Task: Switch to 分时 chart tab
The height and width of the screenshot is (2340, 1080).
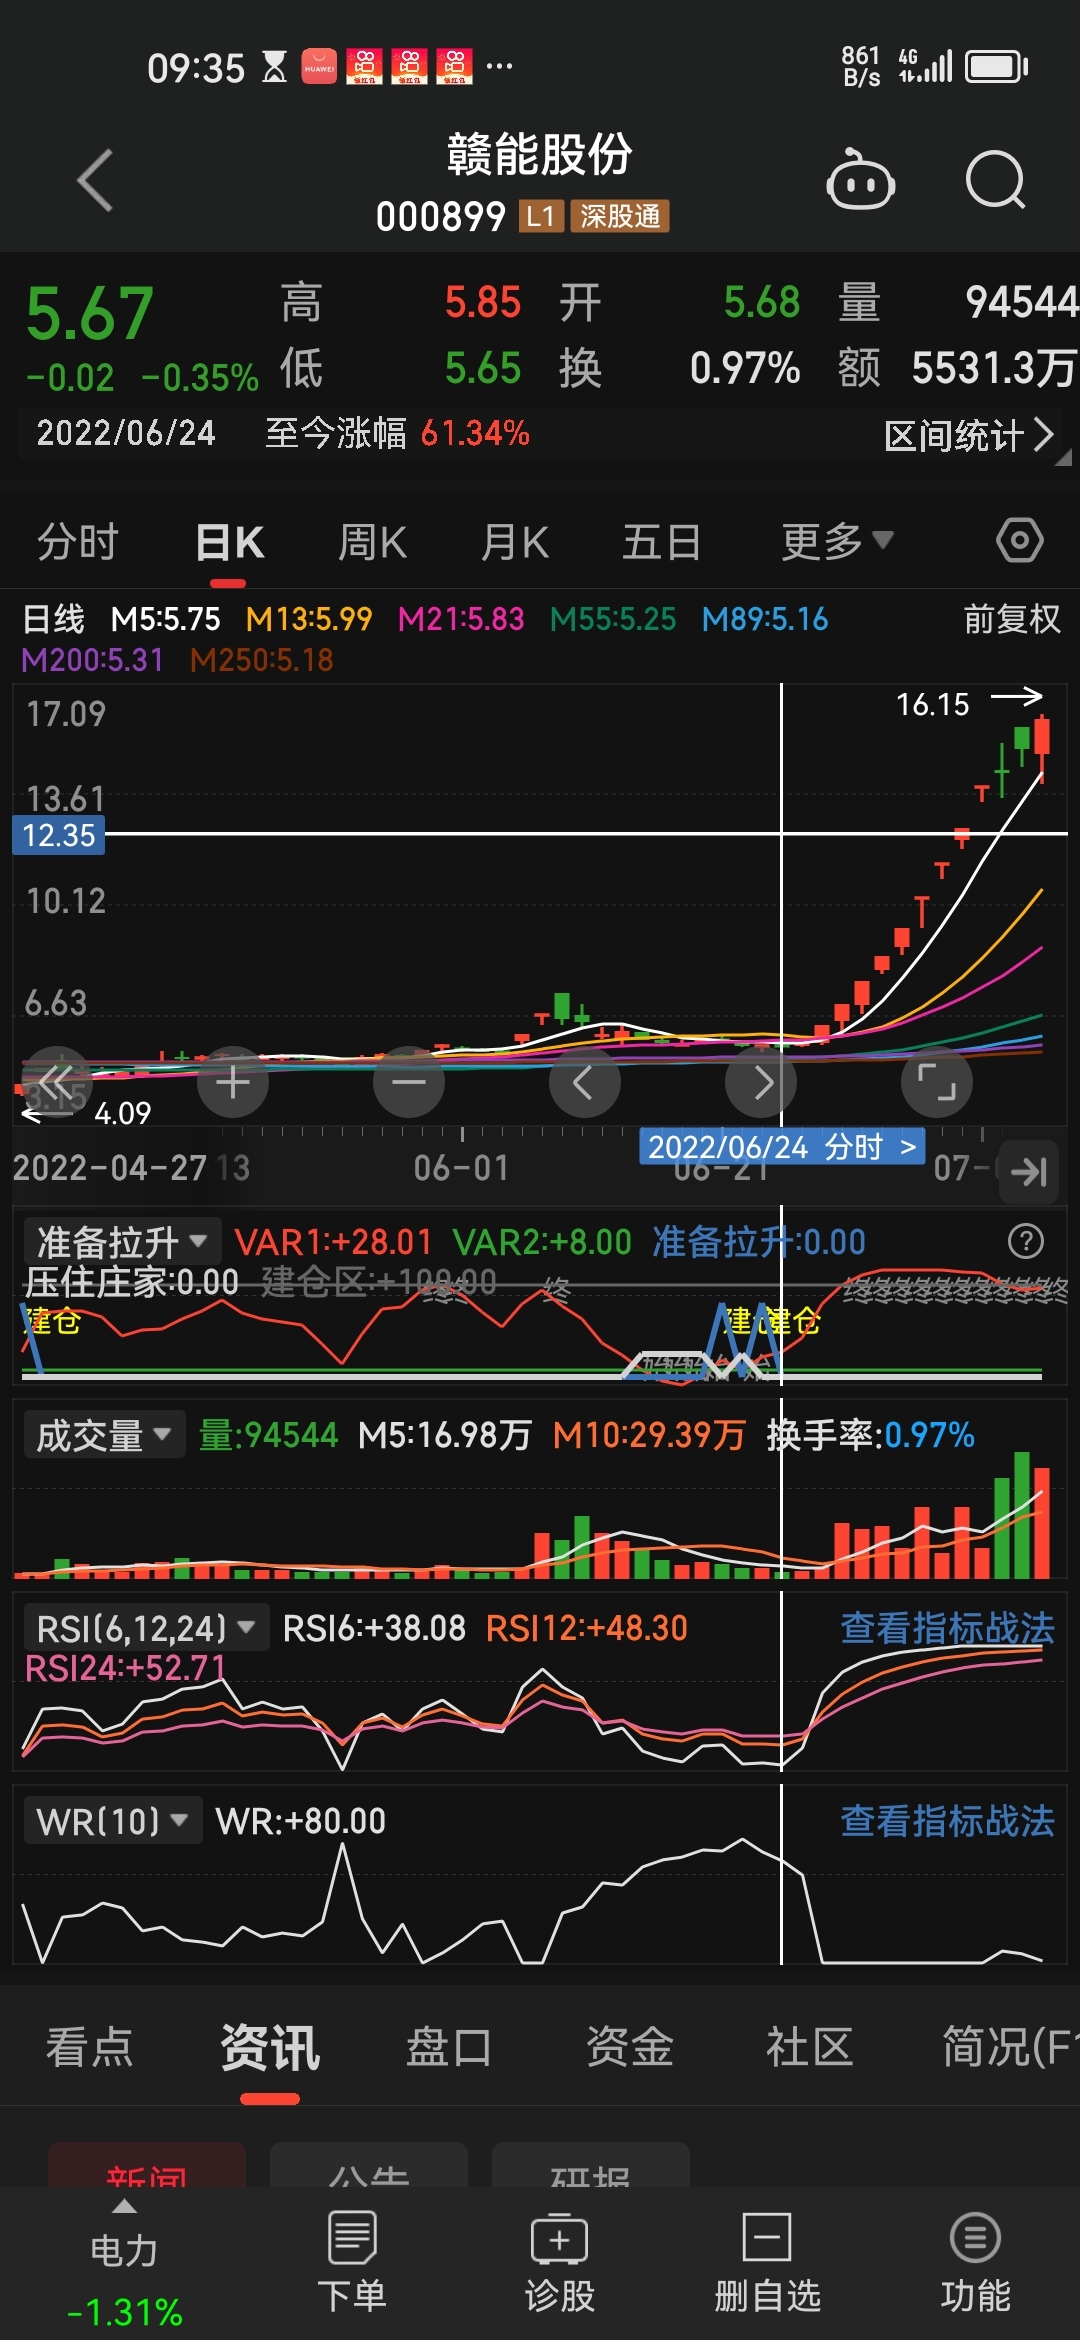Action: tap(78, 541)
